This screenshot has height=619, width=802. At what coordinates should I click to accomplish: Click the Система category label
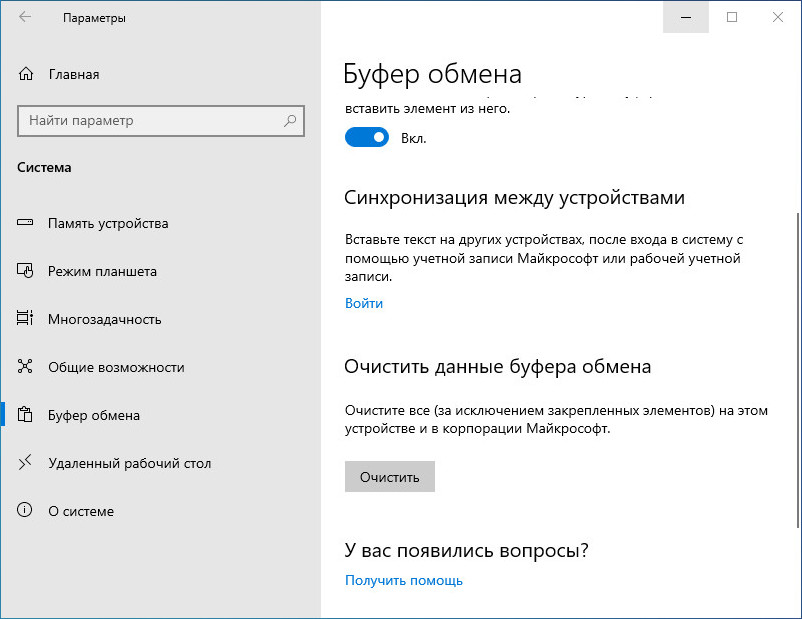[x=44, y=167]
